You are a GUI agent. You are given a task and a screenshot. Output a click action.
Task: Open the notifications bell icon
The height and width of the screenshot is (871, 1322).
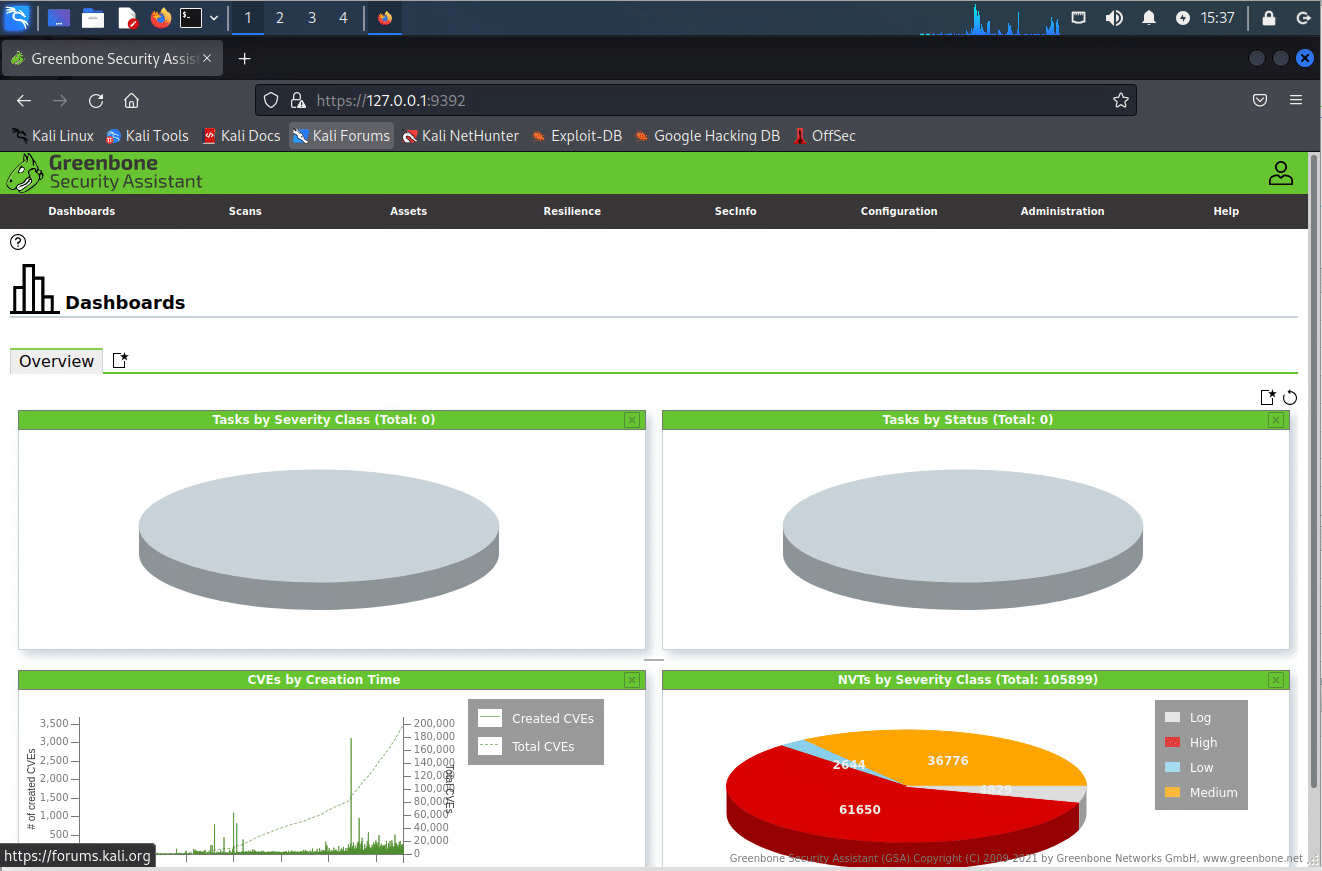click(x=1149, y=18)
